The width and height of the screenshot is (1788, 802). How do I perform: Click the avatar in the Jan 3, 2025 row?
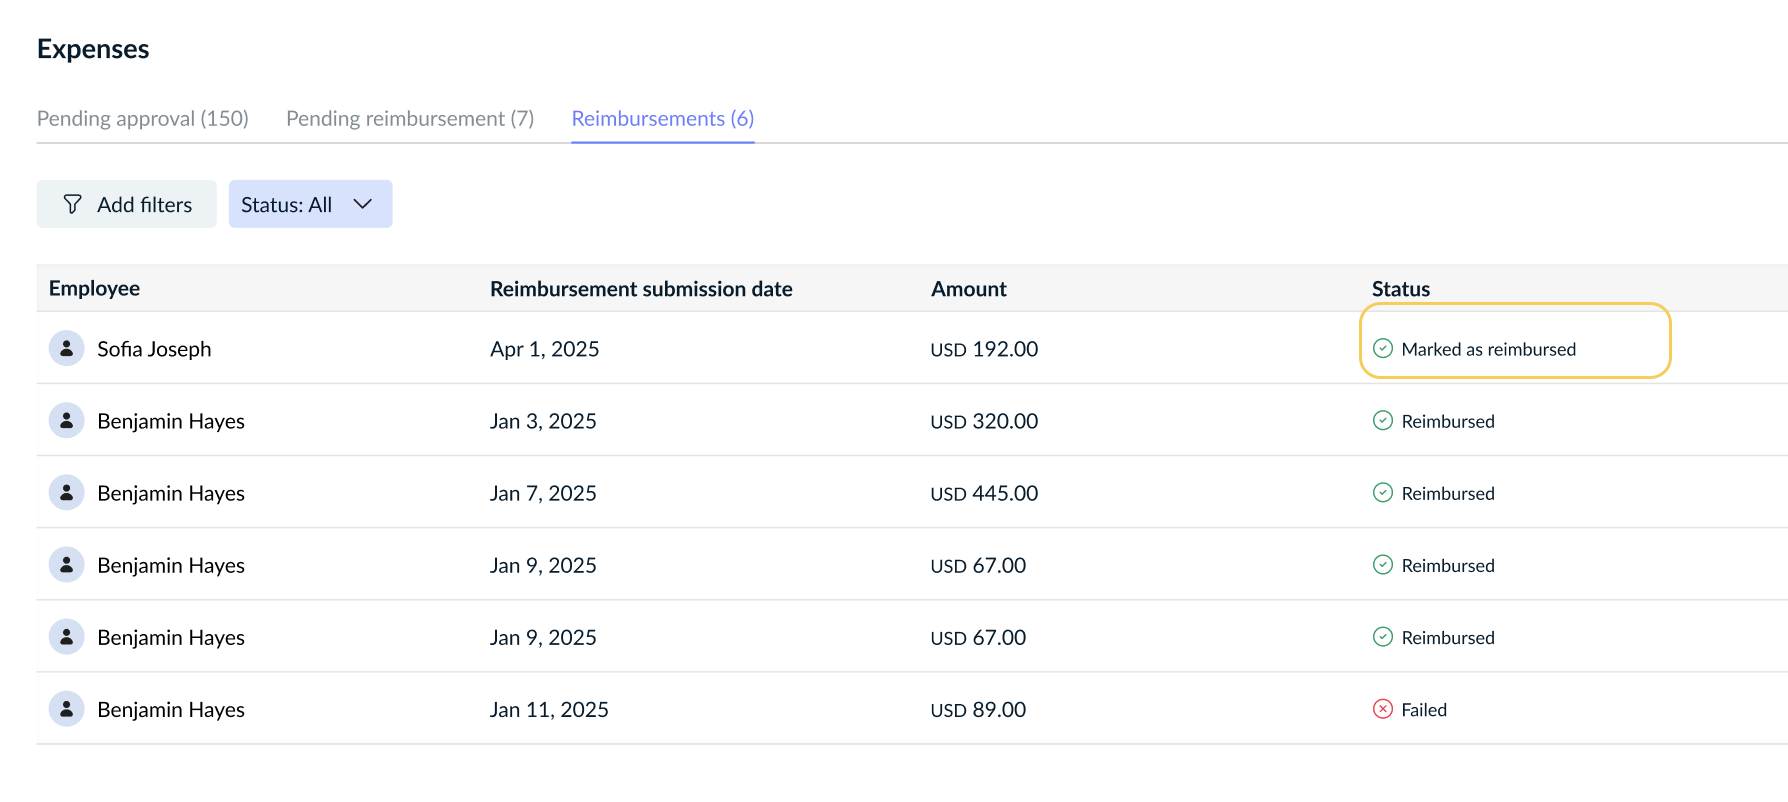[x=66, y=421]
